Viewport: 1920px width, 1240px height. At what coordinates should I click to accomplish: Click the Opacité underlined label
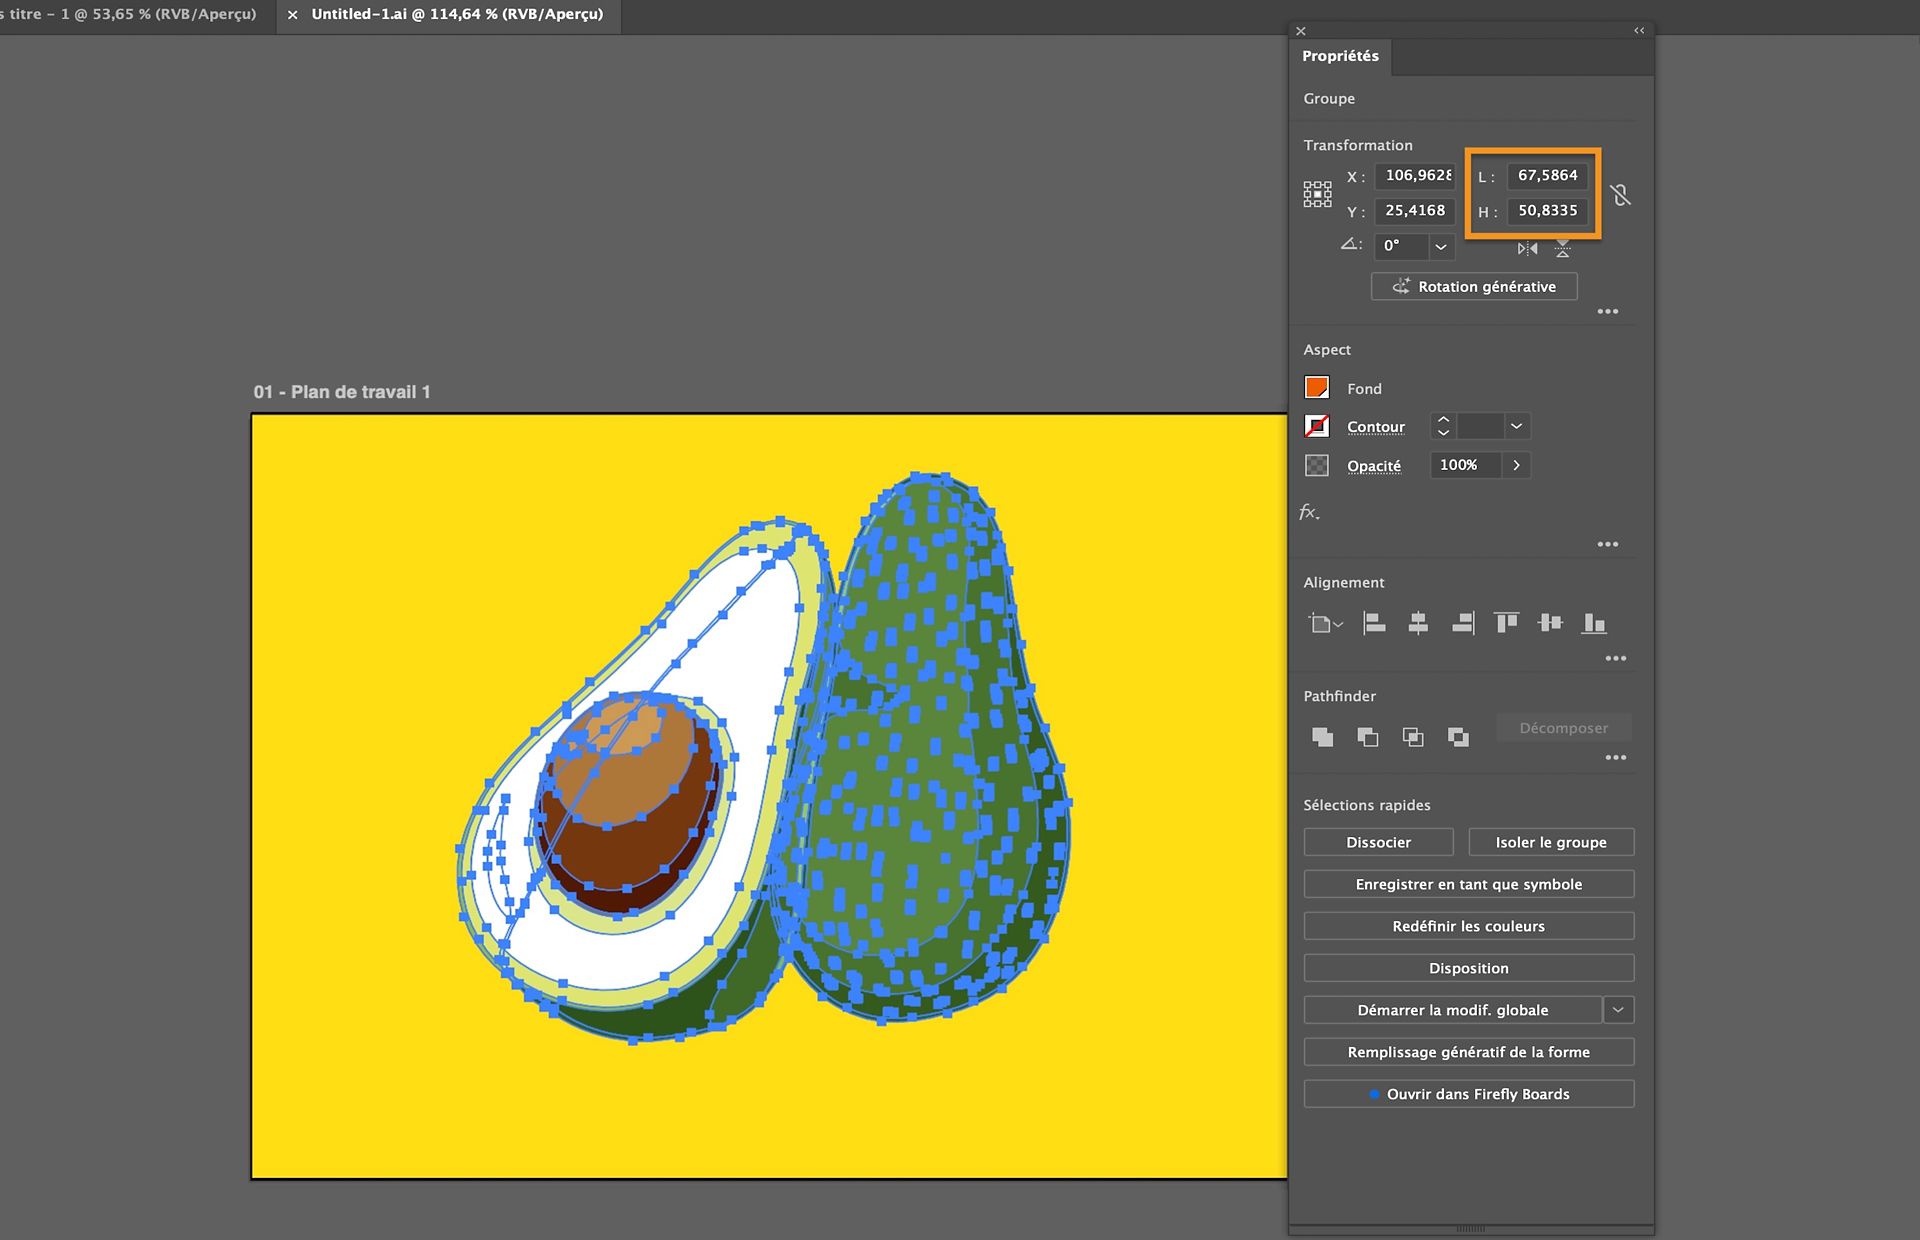1374,466
